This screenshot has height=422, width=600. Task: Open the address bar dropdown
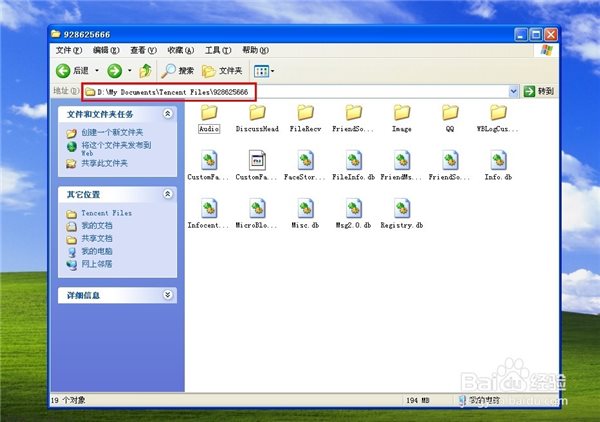[513, 91]
